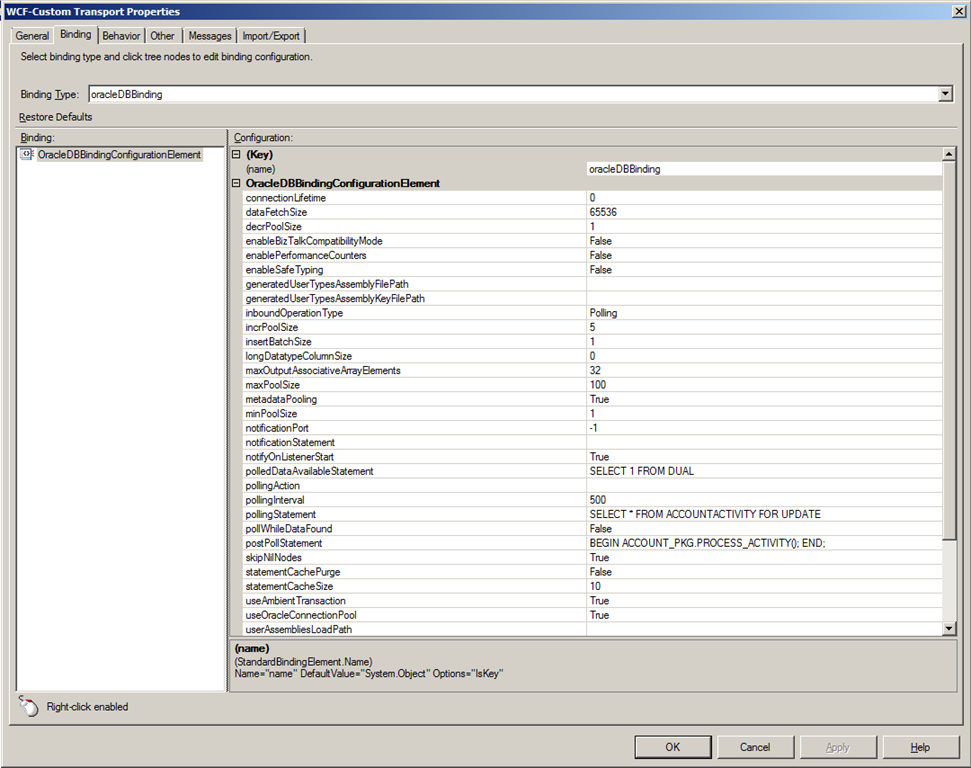
Task: Click the inboundOperationType value Polling
Action: [x=764, y=313]
